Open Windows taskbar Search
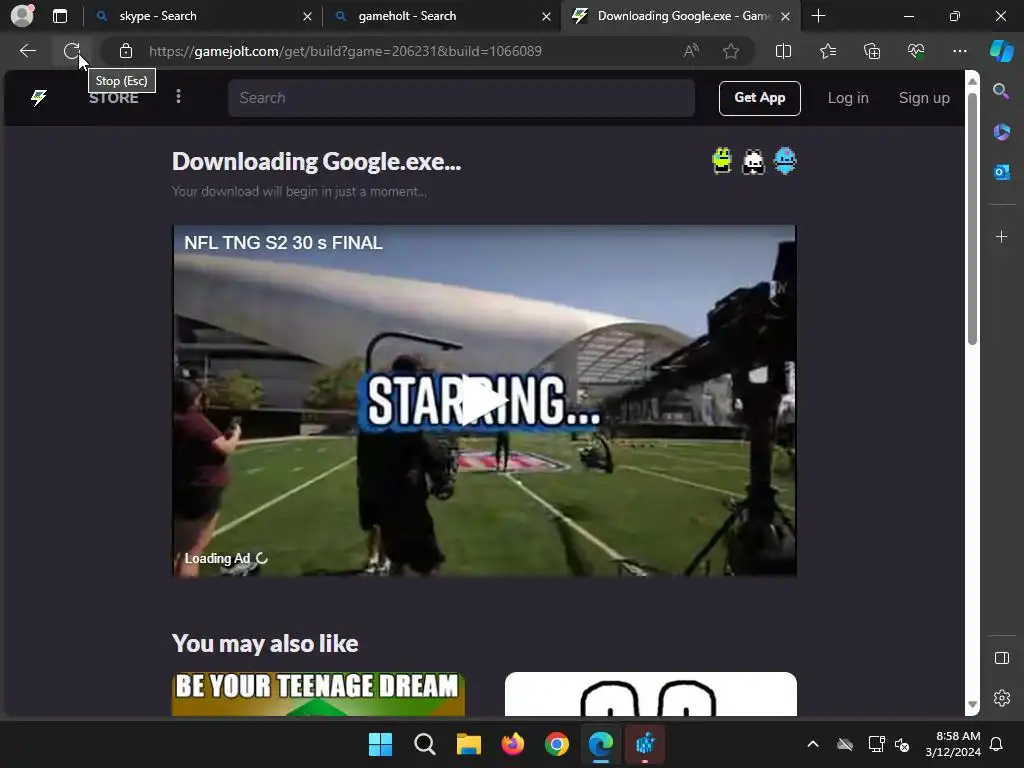This screenshot has width=1024, height=768. 424,744
